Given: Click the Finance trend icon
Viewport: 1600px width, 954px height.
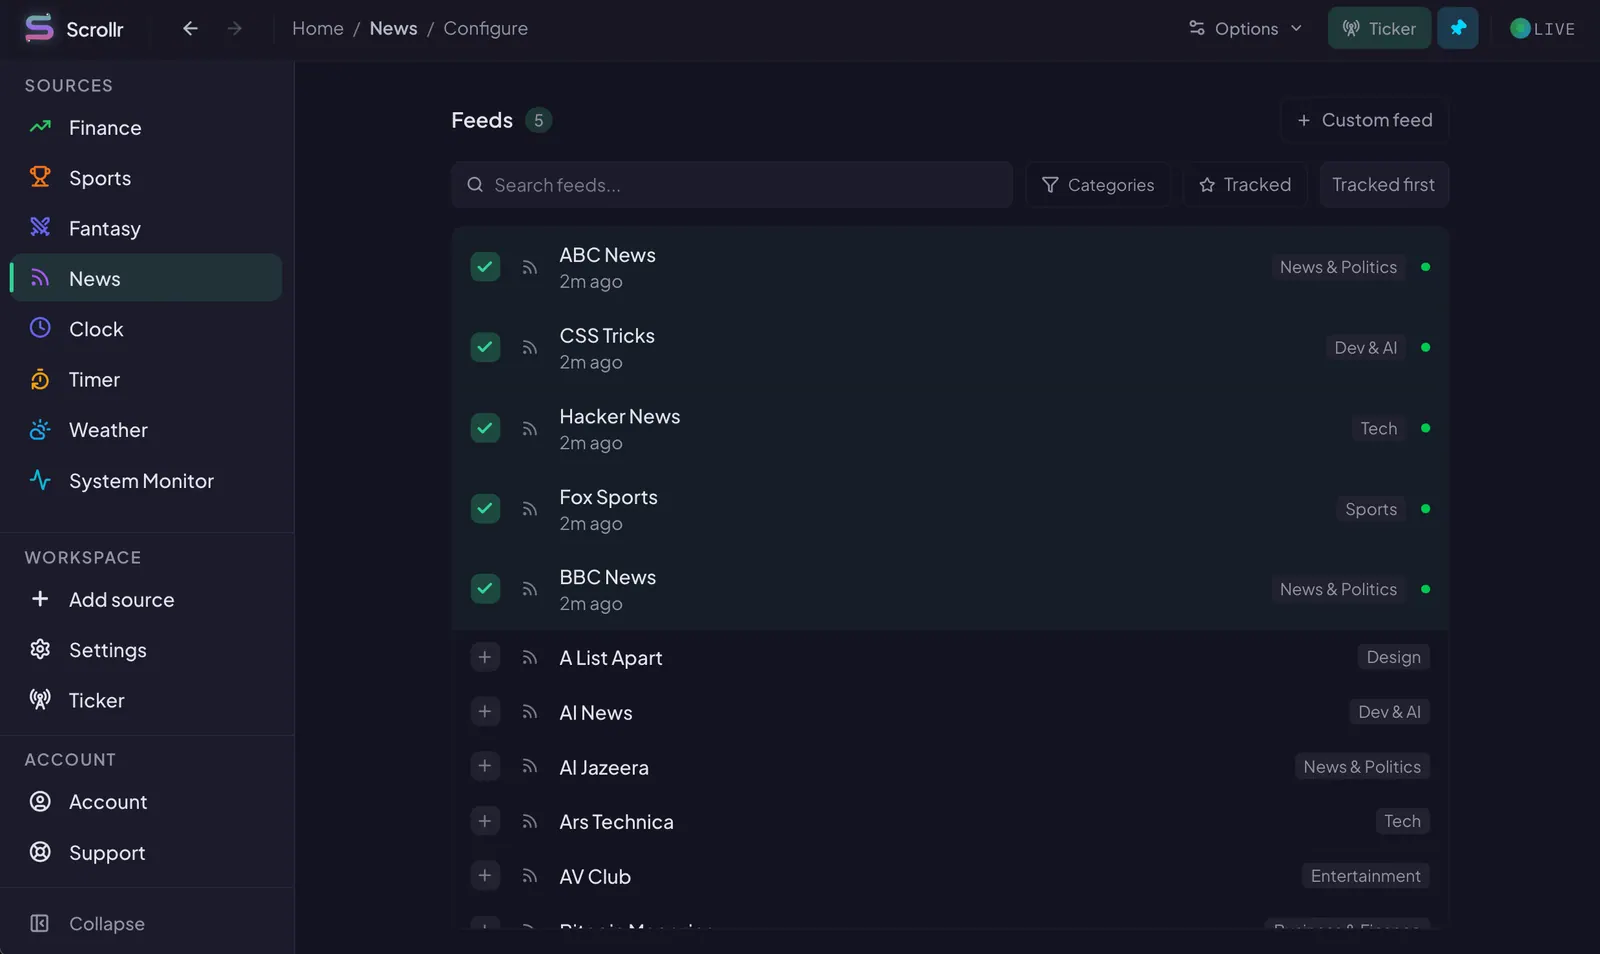Looking at the screenshot, I should pos(40,127).
